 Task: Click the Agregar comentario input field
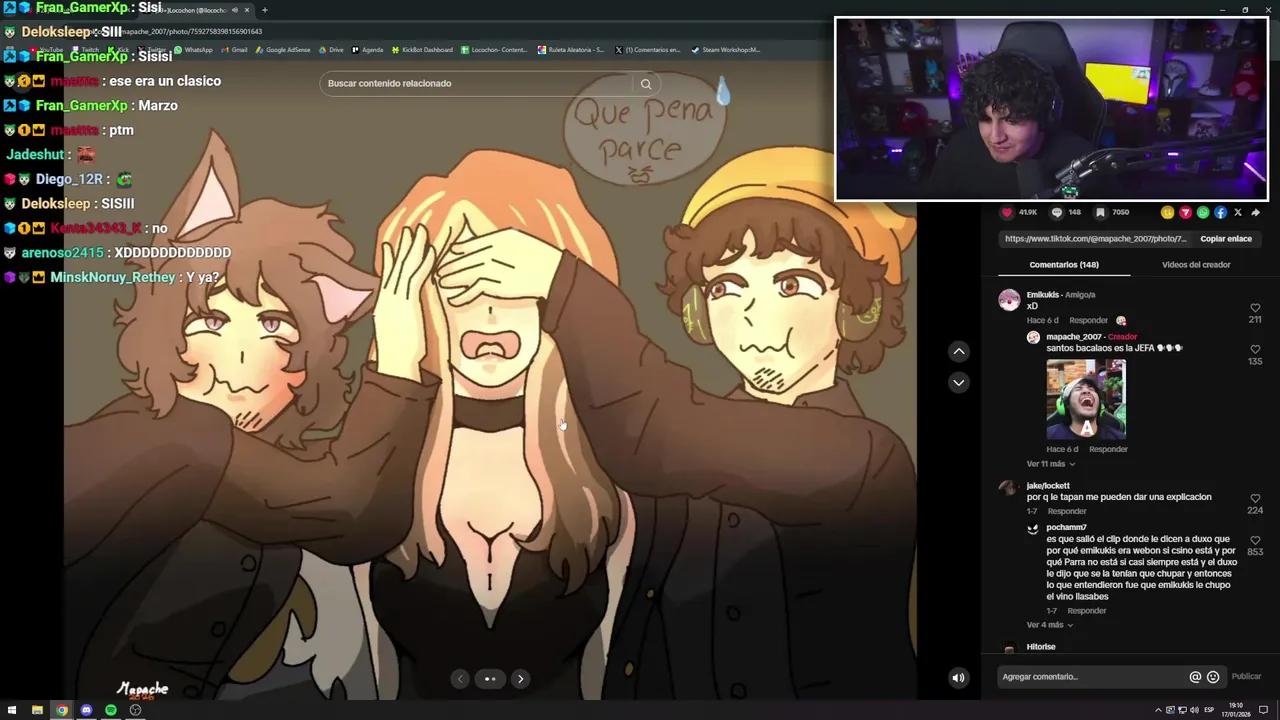[x=1091, y=677]
